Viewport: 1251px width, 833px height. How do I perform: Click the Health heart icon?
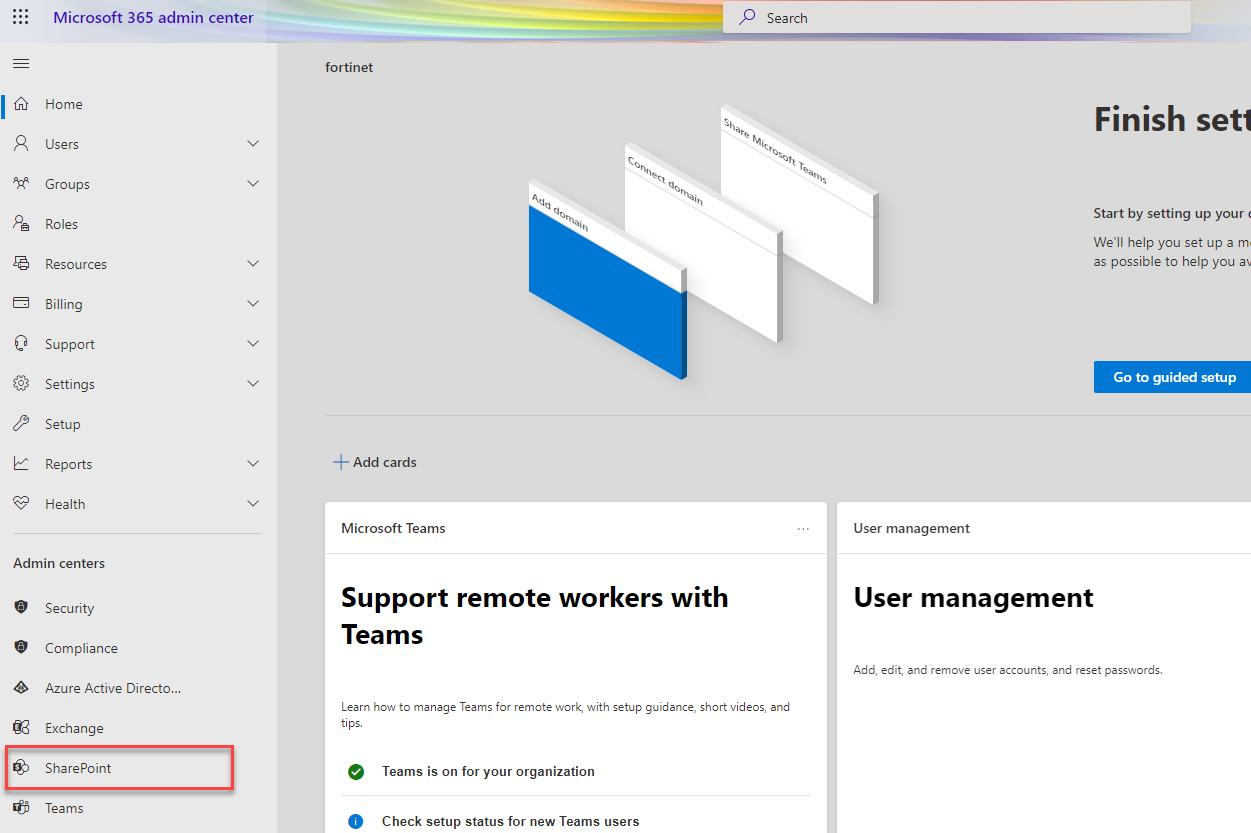point(21,504)
